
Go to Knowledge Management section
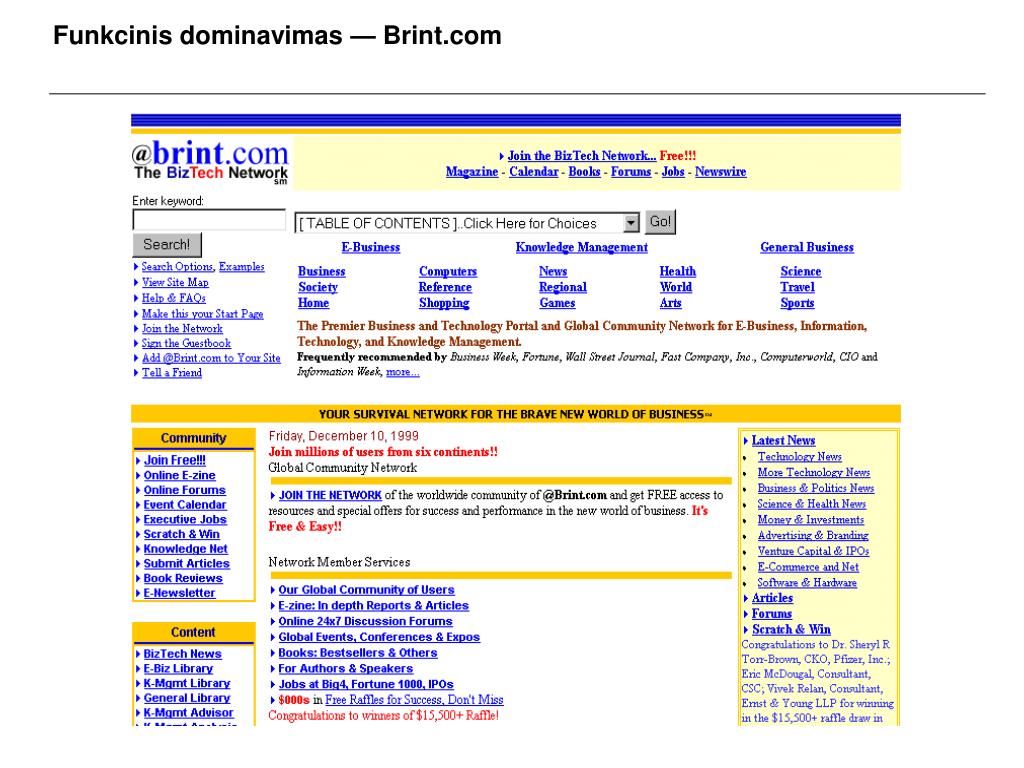(x=581, y=248)
